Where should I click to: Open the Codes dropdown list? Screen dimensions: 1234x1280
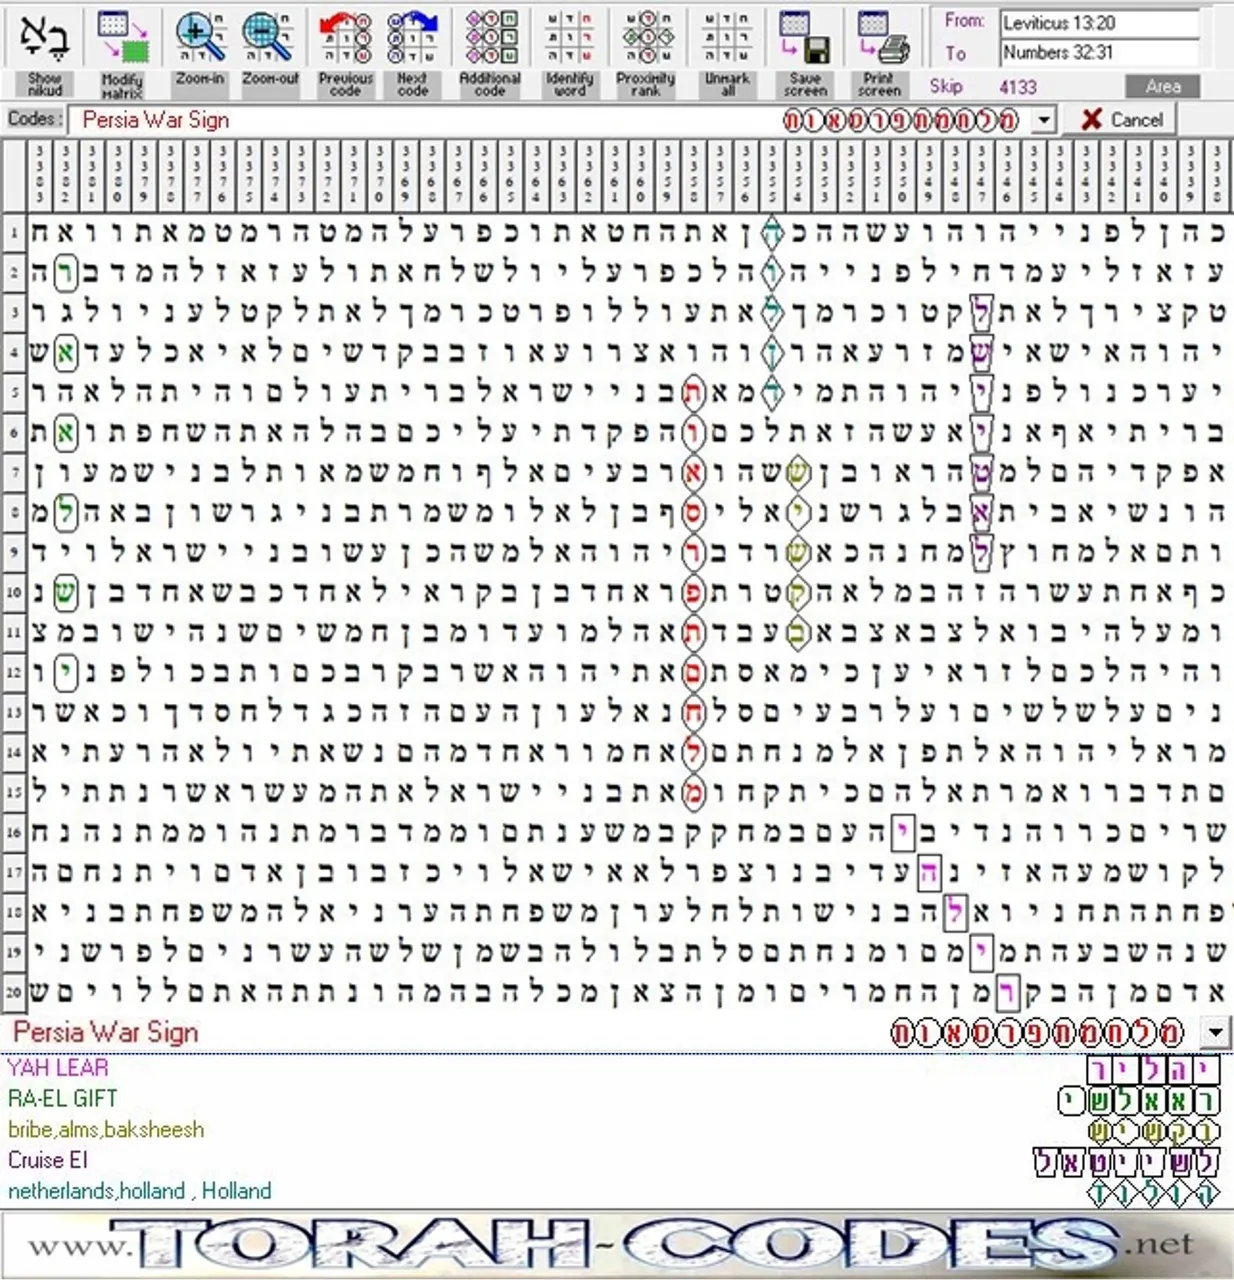1044,121
